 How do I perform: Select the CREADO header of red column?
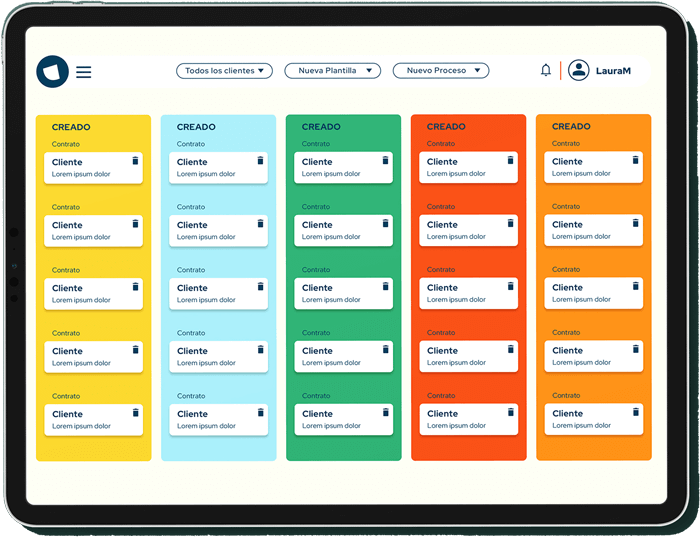click(x=446, y=127)
